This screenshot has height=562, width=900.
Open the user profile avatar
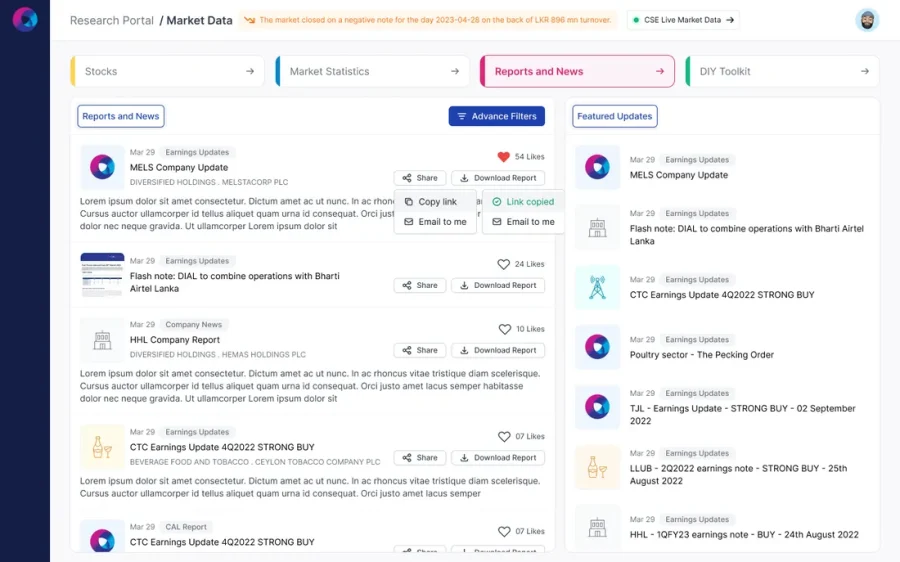(867, 20)
